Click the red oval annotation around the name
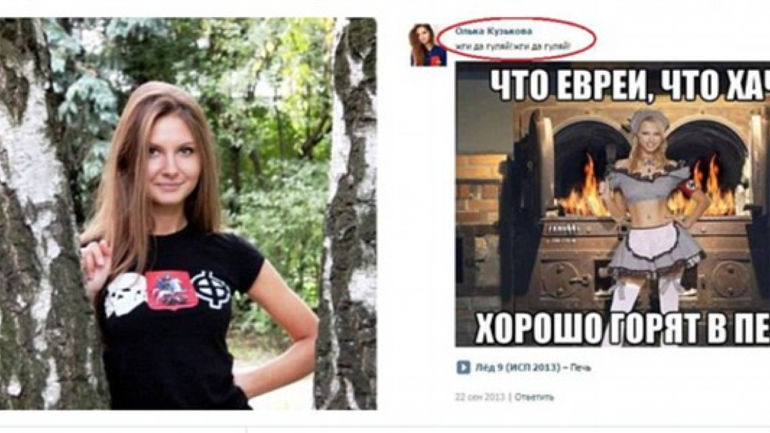The width and height of the screenshot is (770, 433). click(x=516, y=39)
